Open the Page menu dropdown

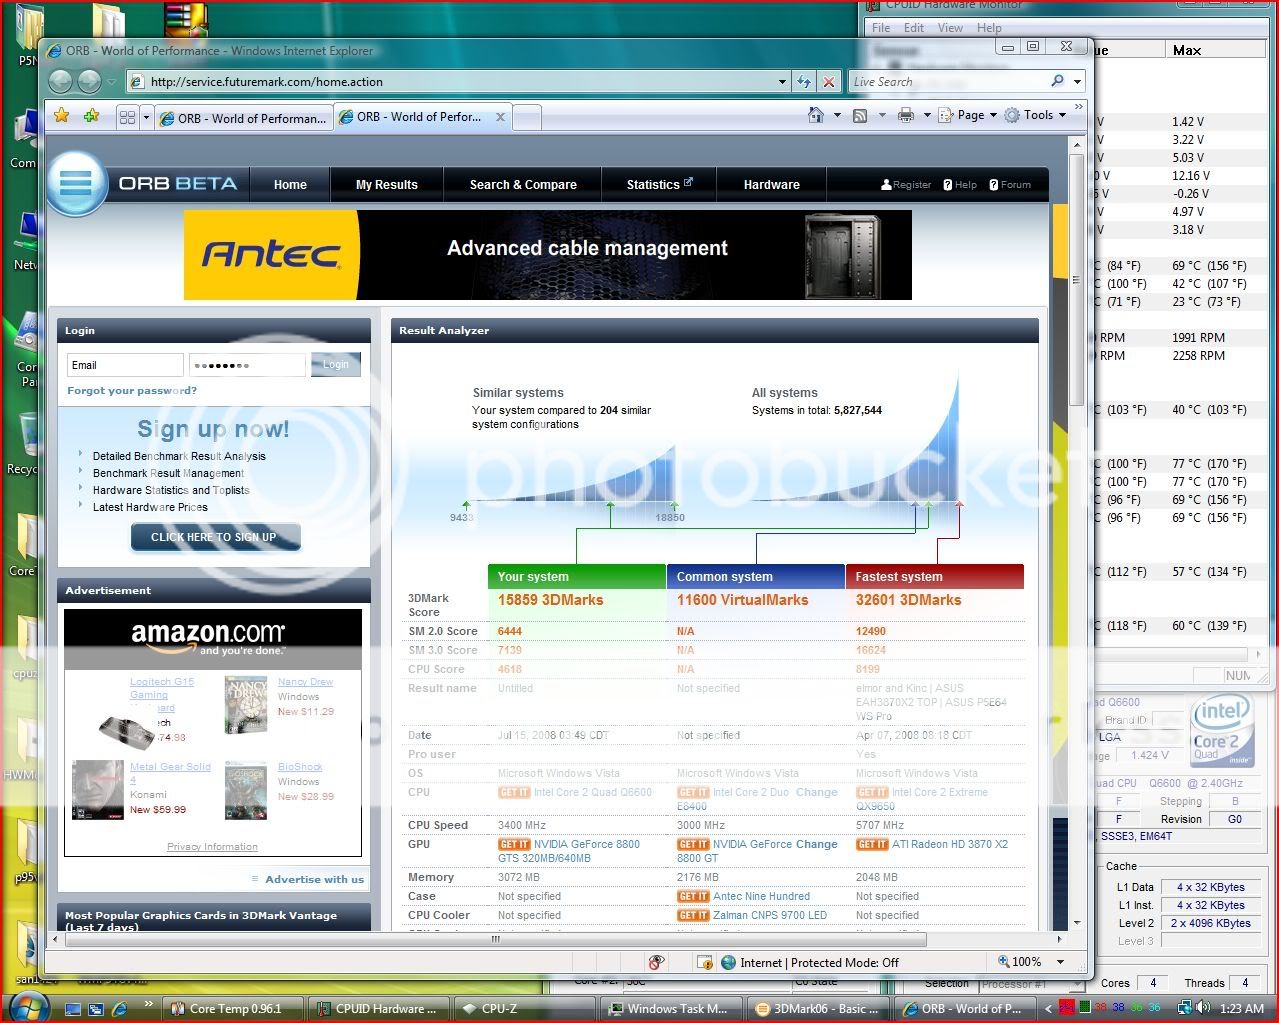(967, 115)
